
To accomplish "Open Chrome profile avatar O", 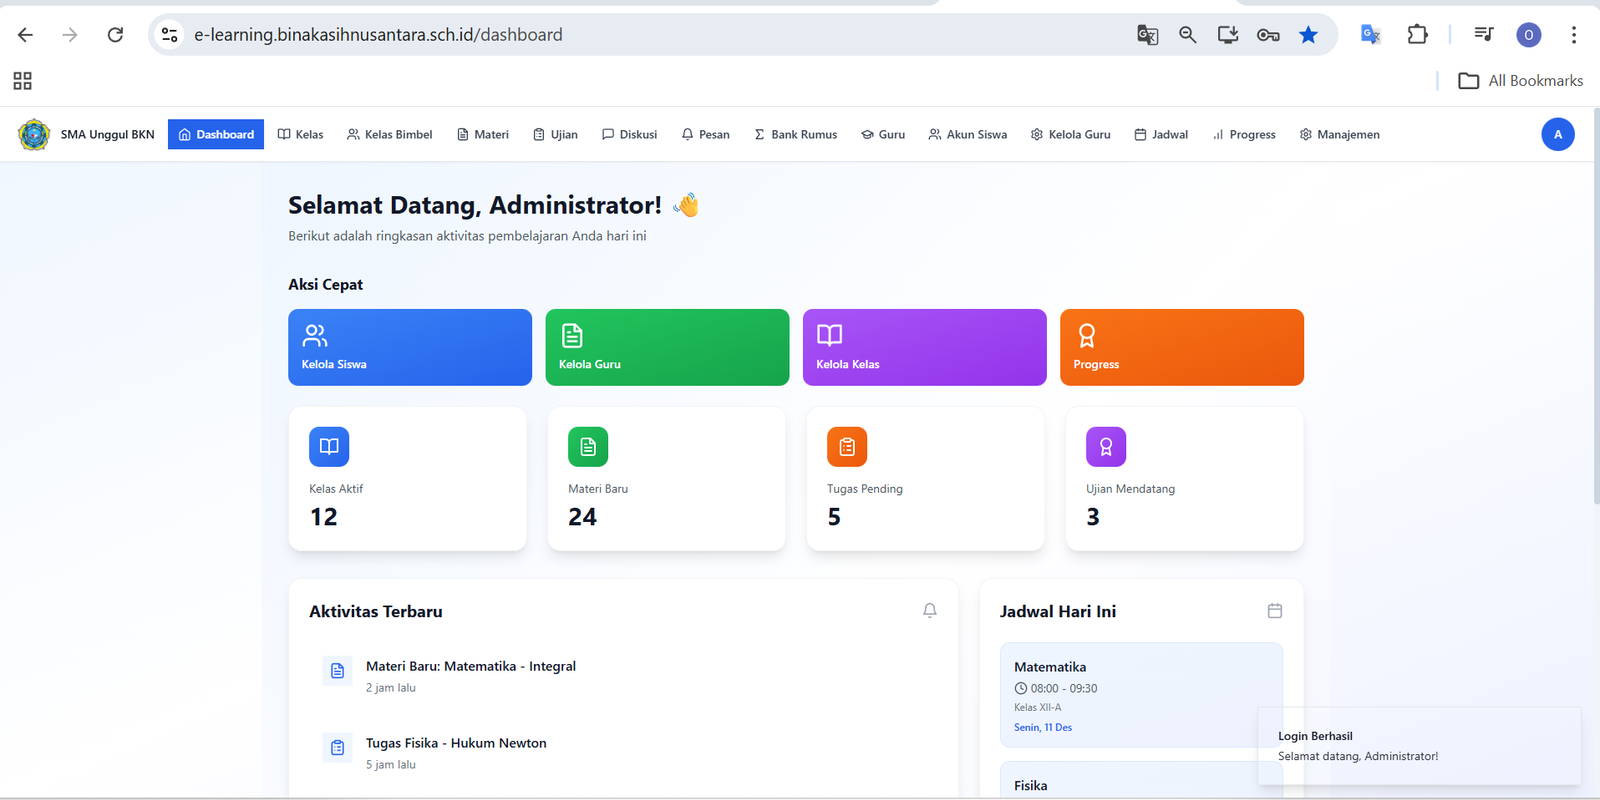I will 1529,35.
